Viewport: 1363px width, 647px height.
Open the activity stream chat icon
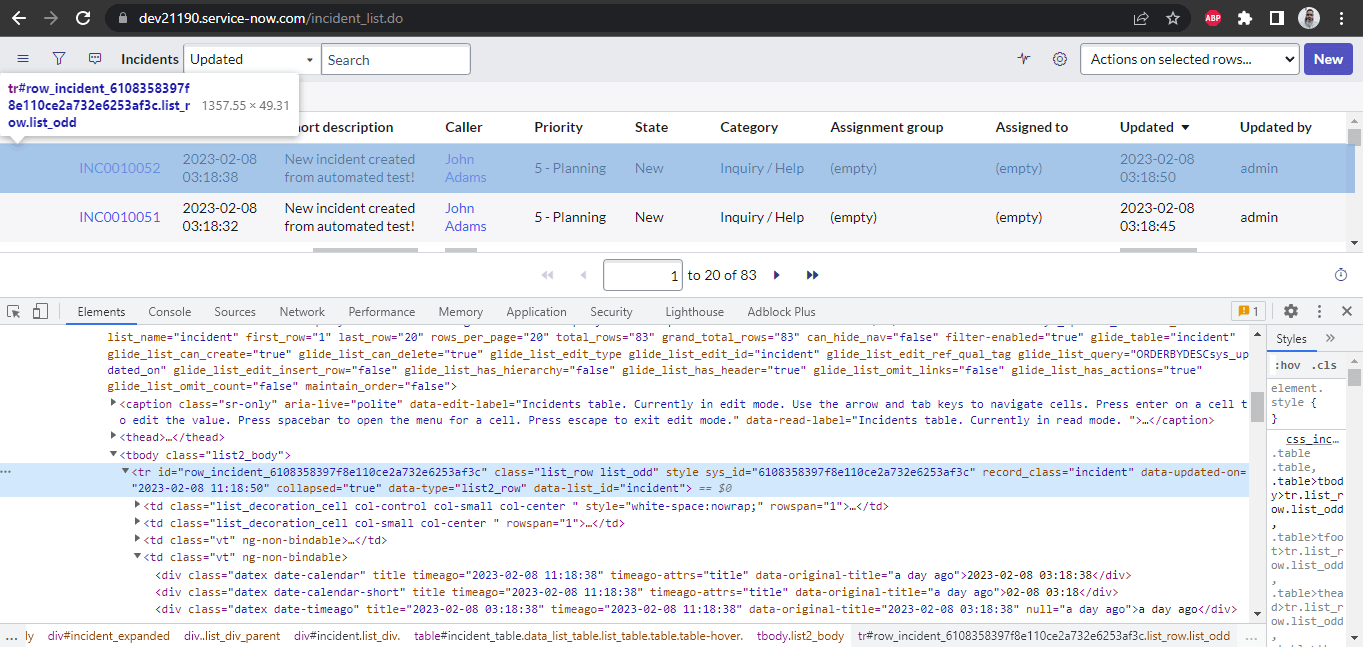coord(95,59)
